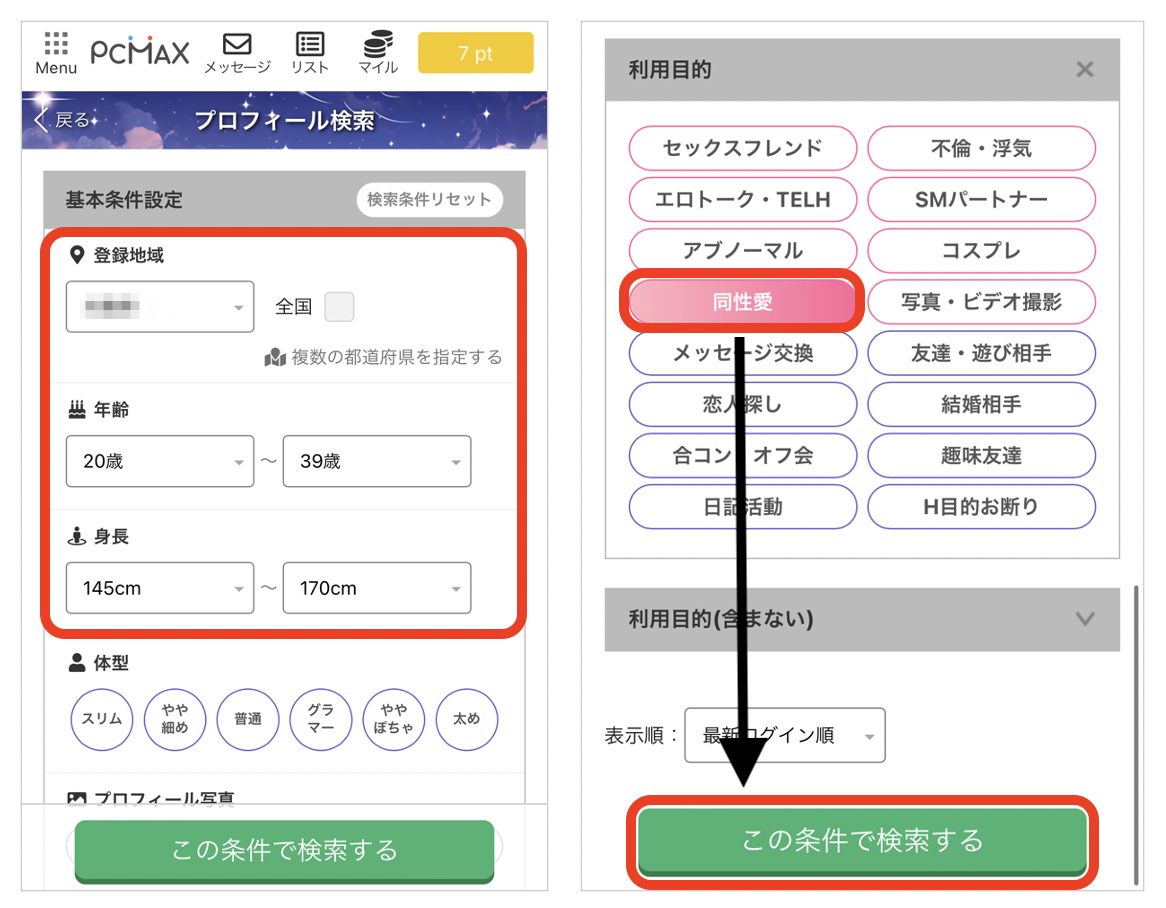Close the 利用目的 panel with X
The height and width of the screenshot is (908, 1166).
[1084, 70]
